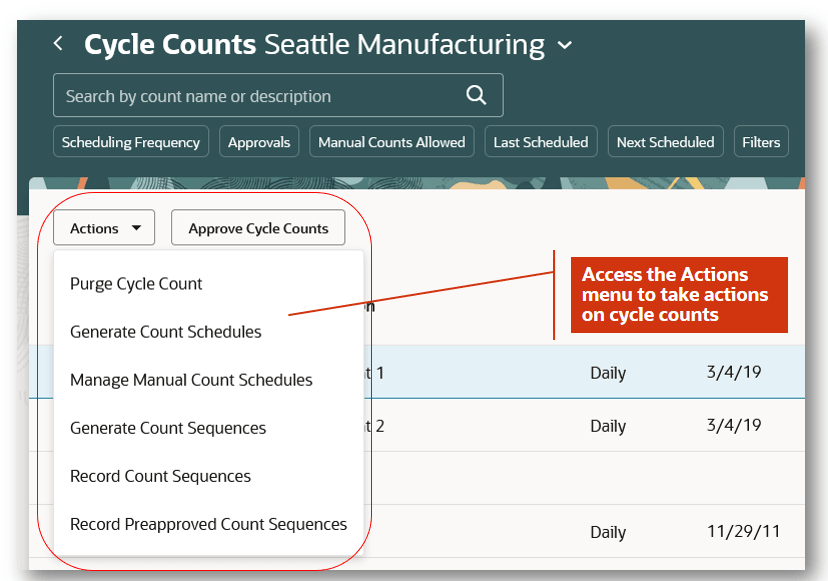Click the Actions button's down arrow
The image size is (828, 581).
click(136, 228)
